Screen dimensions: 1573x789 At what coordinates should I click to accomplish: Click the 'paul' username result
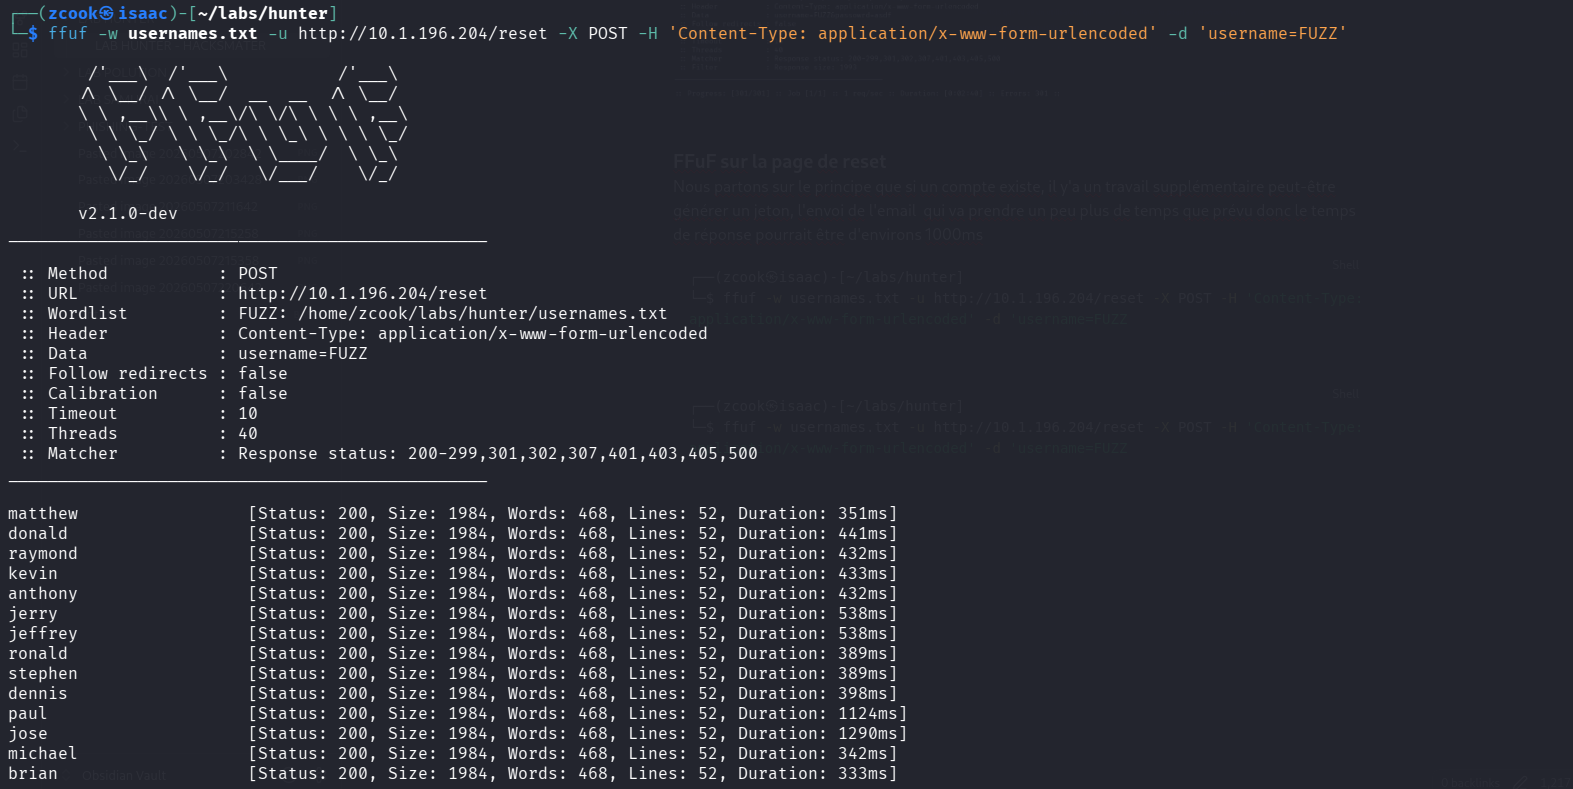28,714
